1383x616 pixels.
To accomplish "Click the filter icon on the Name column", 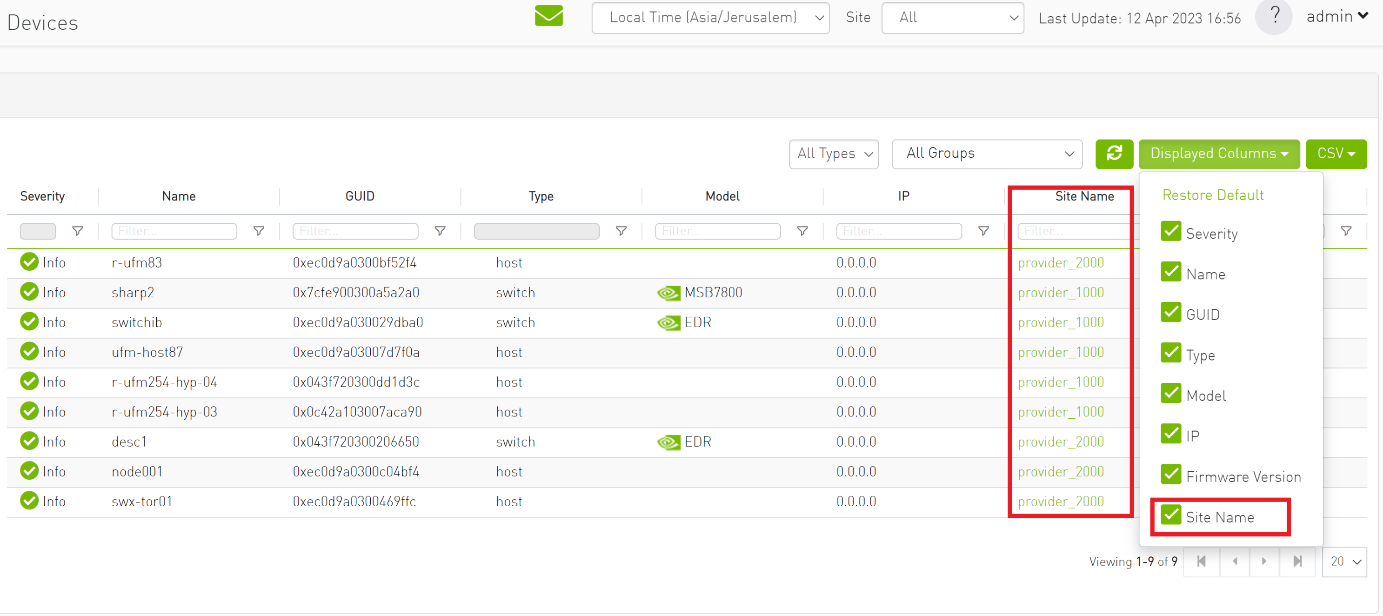I will 258,230.
